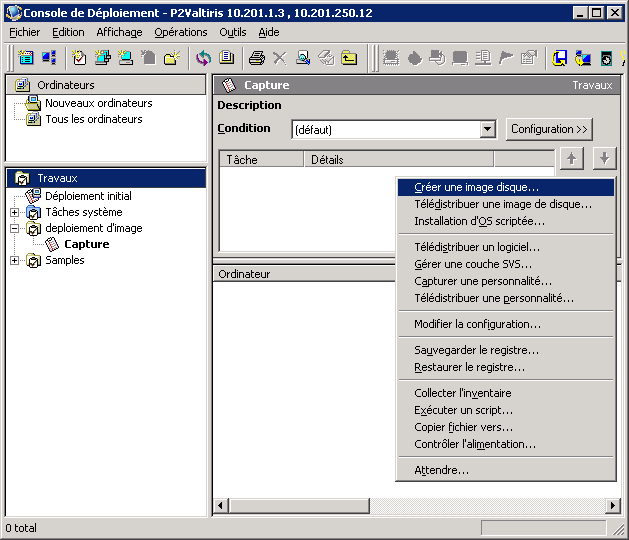Click the X delete toolbar icon
The width and height of the screenshot is (629, 540).
(x=280, y=58)
